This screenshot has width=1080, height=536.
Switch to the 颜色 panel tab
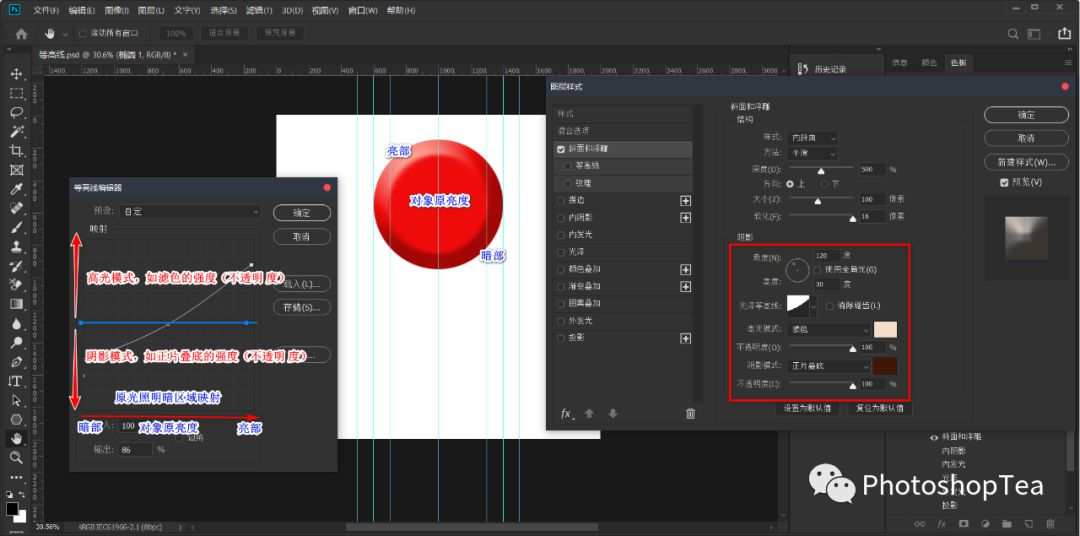[x=929, y=63]
